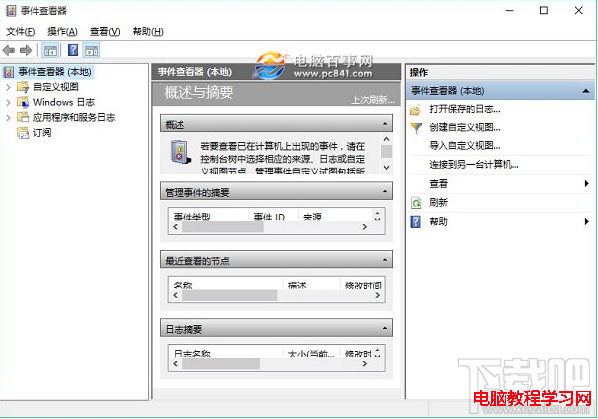Select 应用程序和服务日志 tree item
The image size is (598, 419).
point(74,117)
